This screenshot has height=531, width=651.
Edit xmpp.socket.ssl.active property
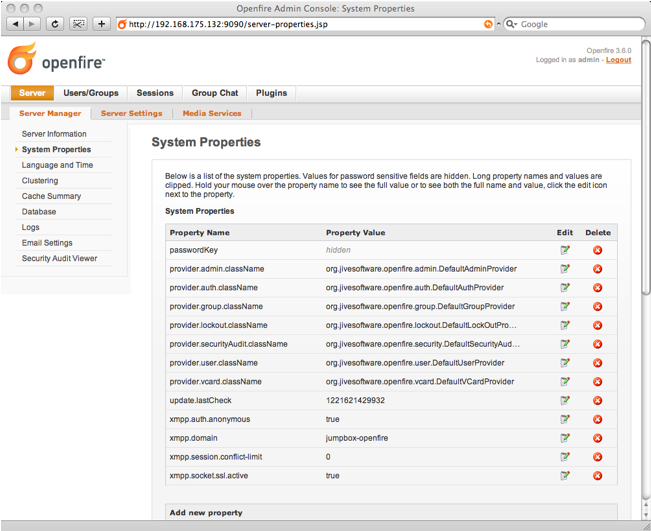point(565,475)
